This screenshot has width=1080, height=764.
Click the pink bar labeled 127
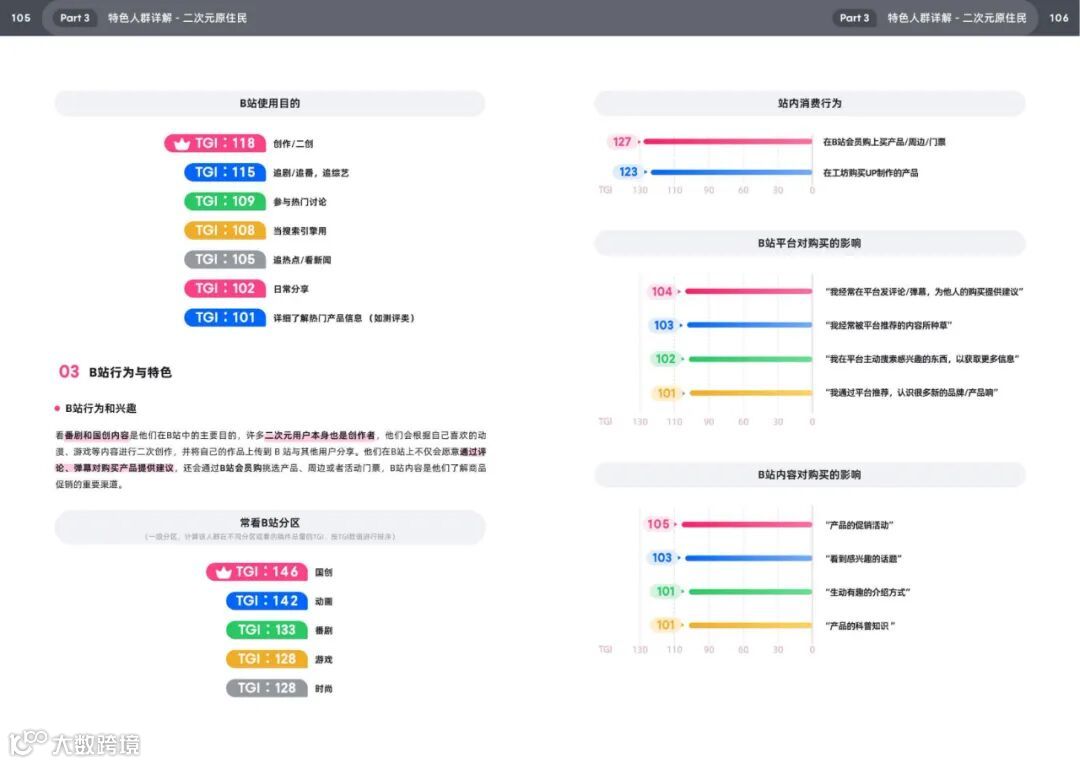(727, 142)
